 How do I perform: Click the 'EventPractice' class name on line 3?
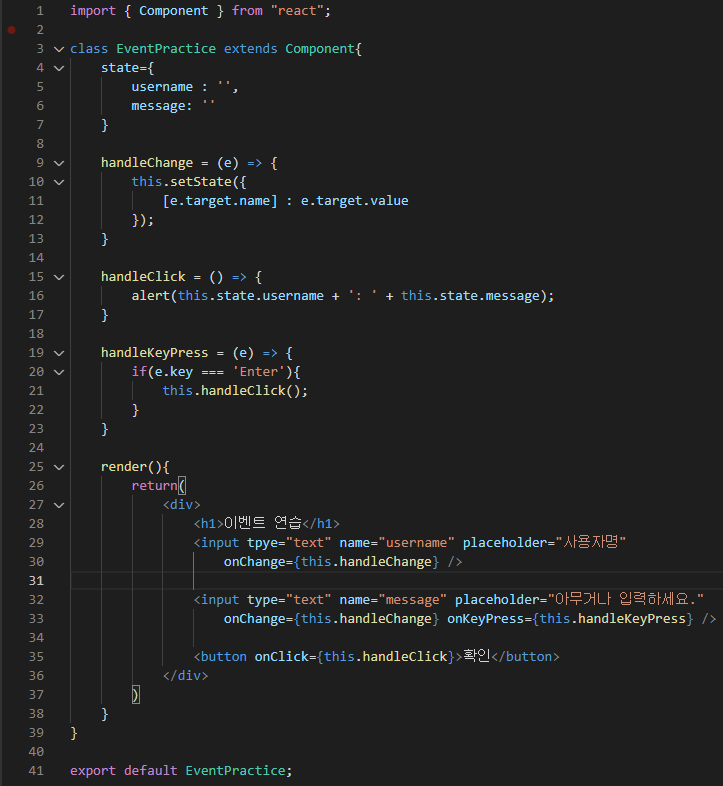tap(166, 49)
